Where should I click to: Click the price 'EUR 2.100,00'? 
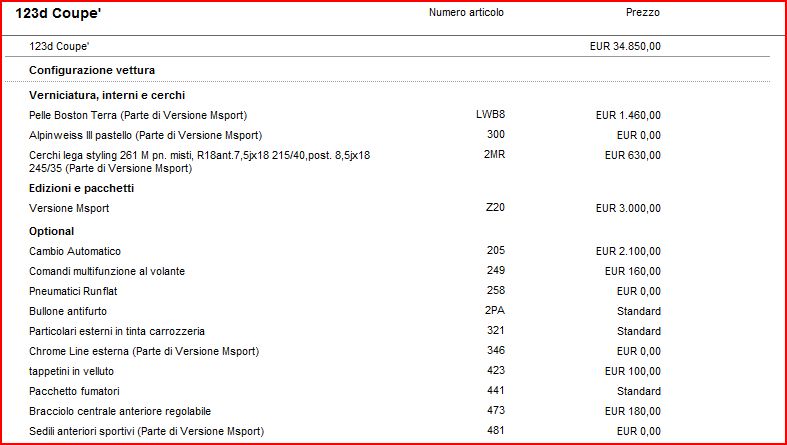coord(628,251)
